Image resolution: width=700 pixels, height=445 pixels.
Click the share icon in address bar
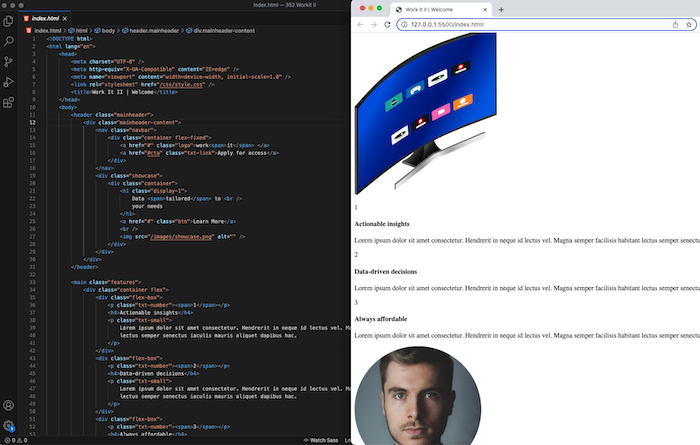point(675,25)
